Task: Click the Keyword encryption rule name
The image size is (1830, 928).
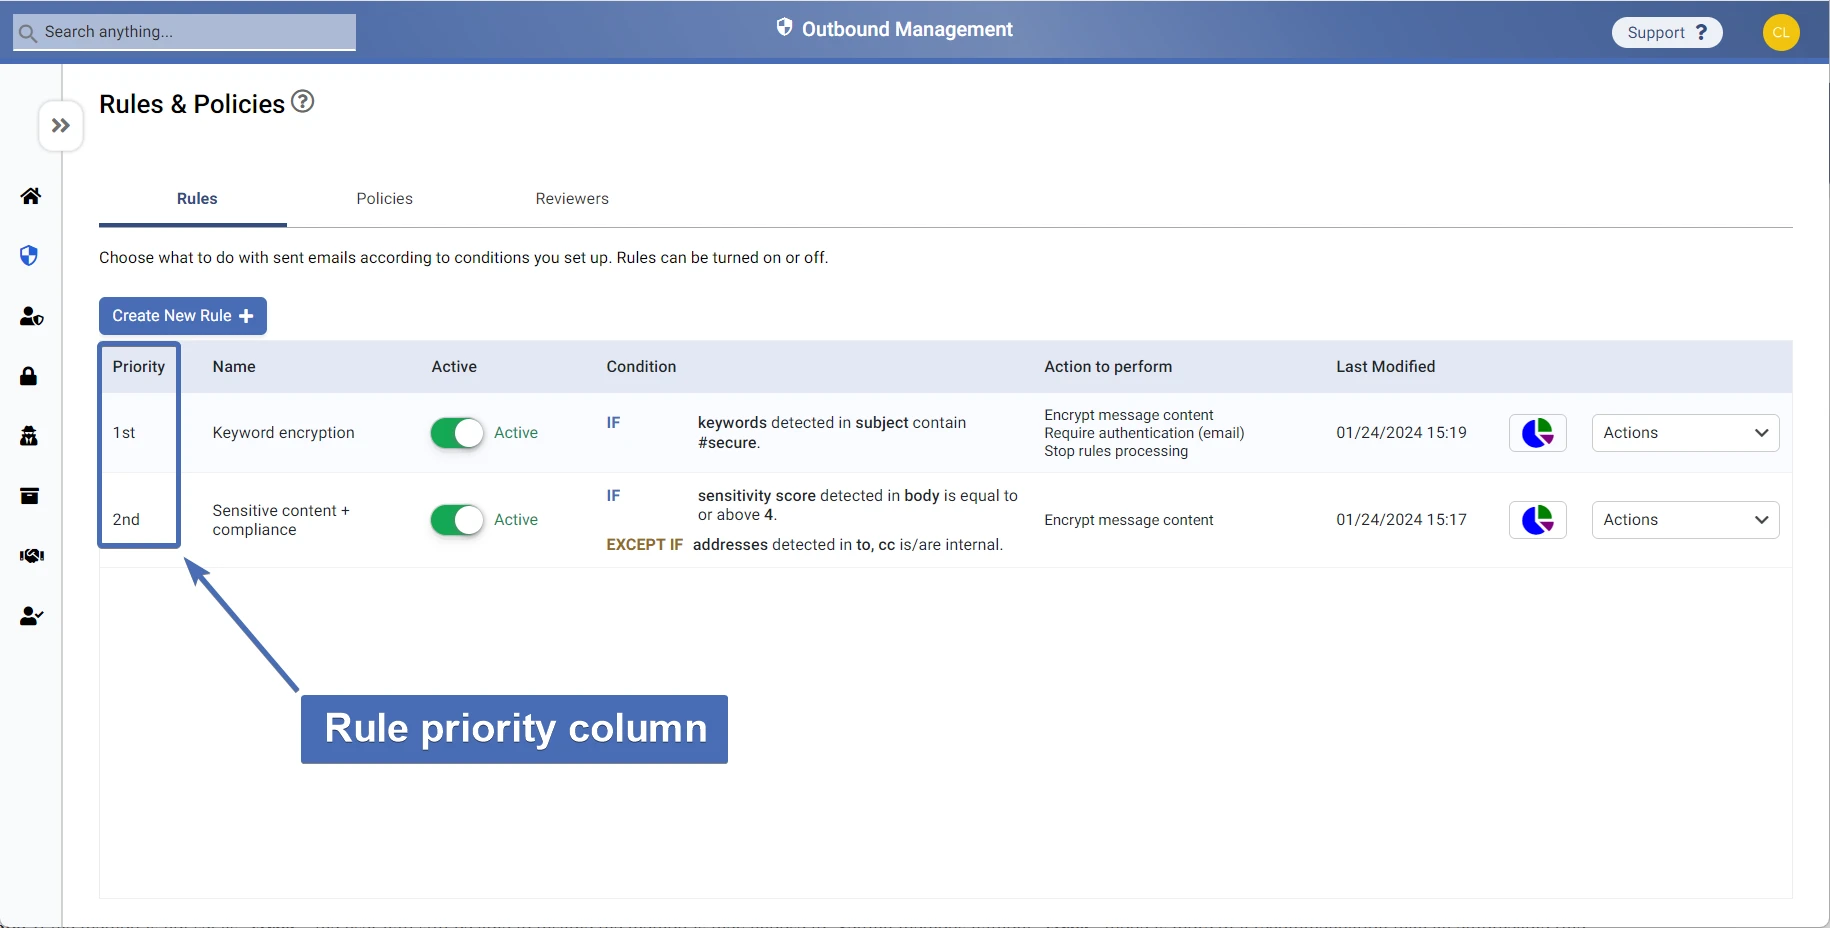Action: 284,433
